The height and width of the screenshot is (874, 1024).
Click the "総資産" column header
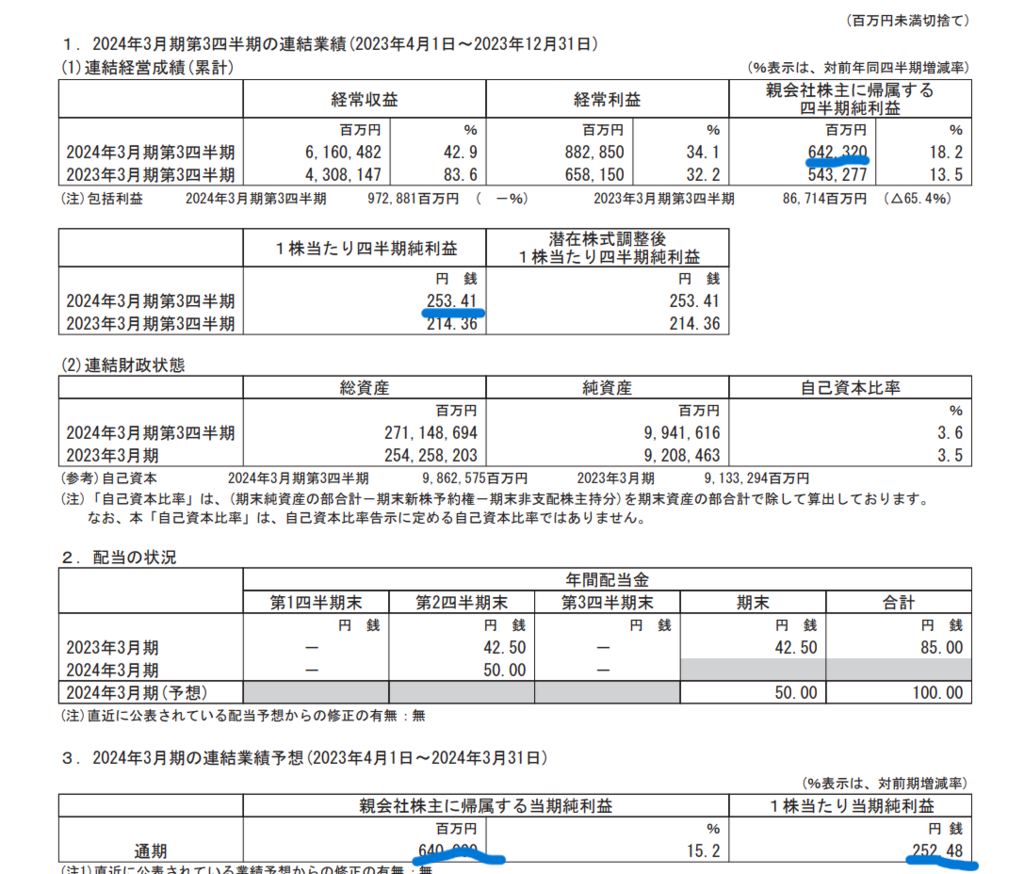click(364, 388)
